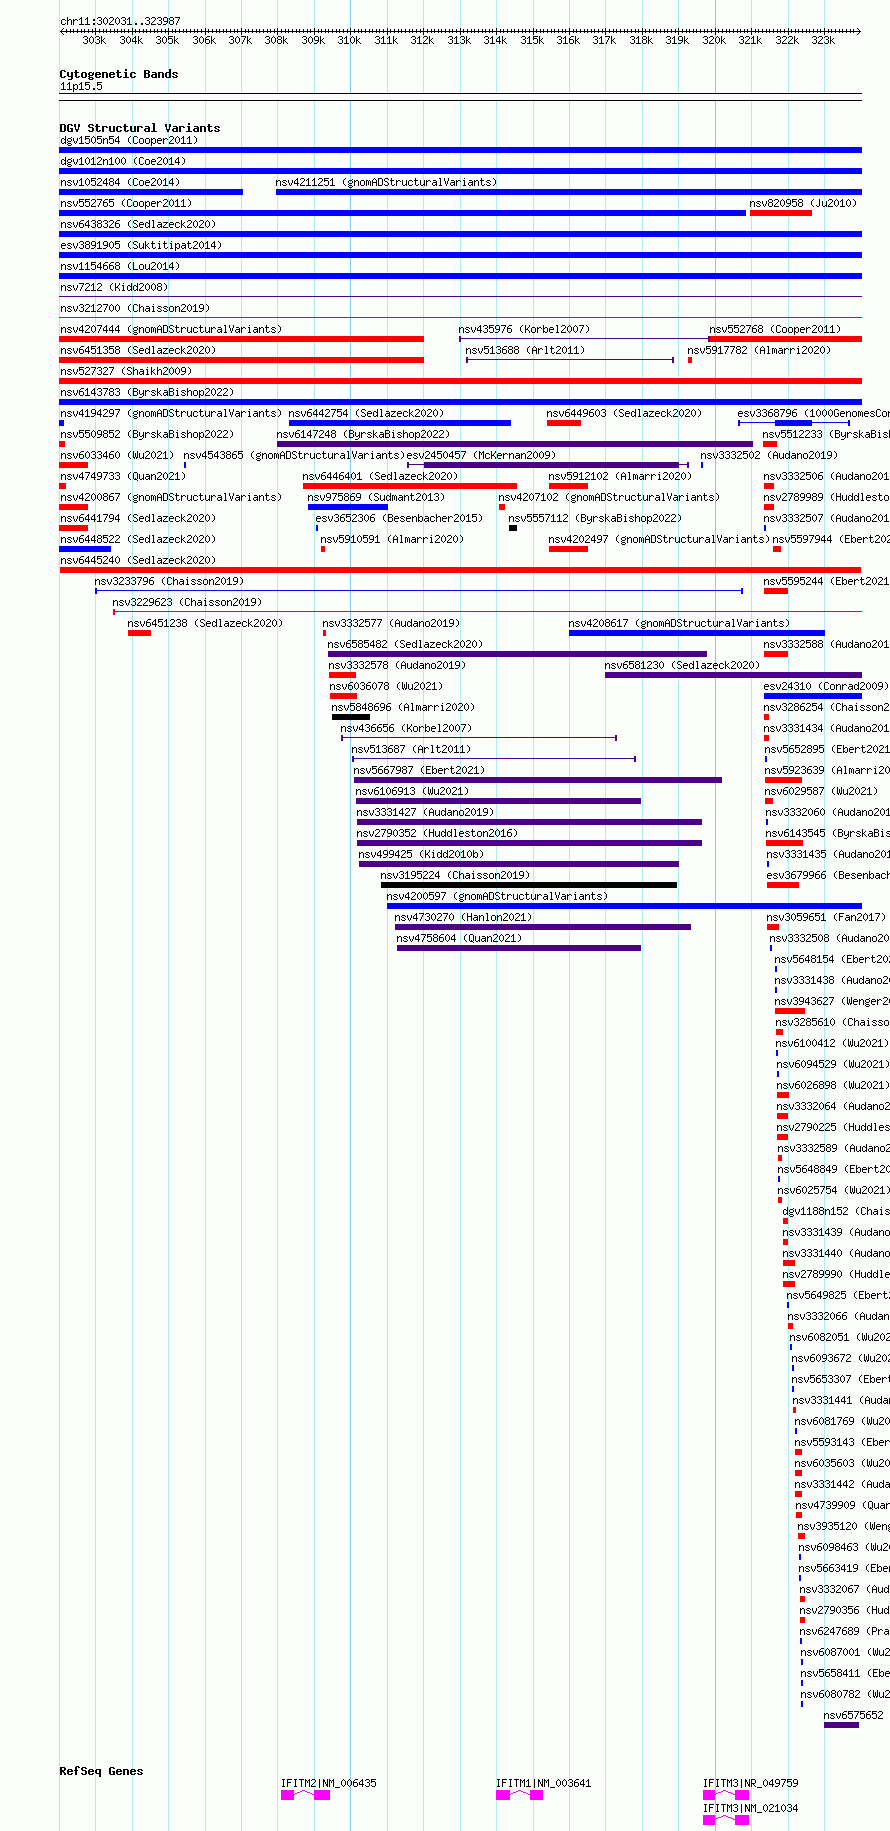Click nsv6451238 (Sedlazeck2020) label
The height and width of the screenshot is (1831, 890).
click(205, 623)
